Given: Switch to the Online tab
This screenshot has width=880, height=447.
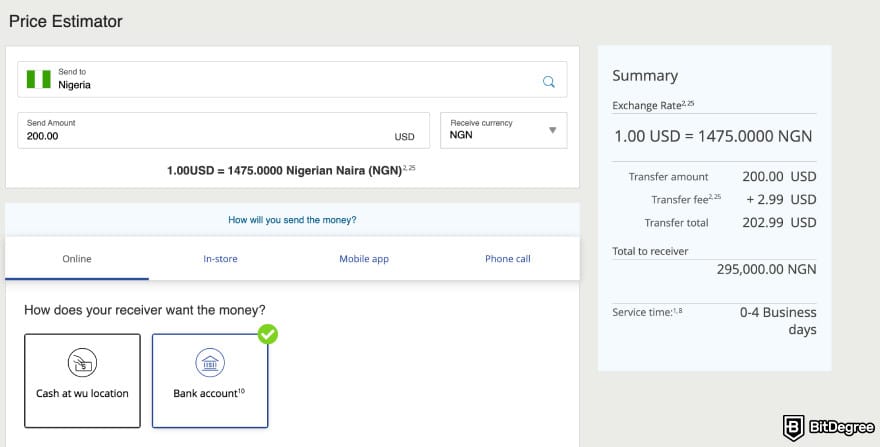Looking at the screenshot, I should pyautogui.click(x=77, y=259).
